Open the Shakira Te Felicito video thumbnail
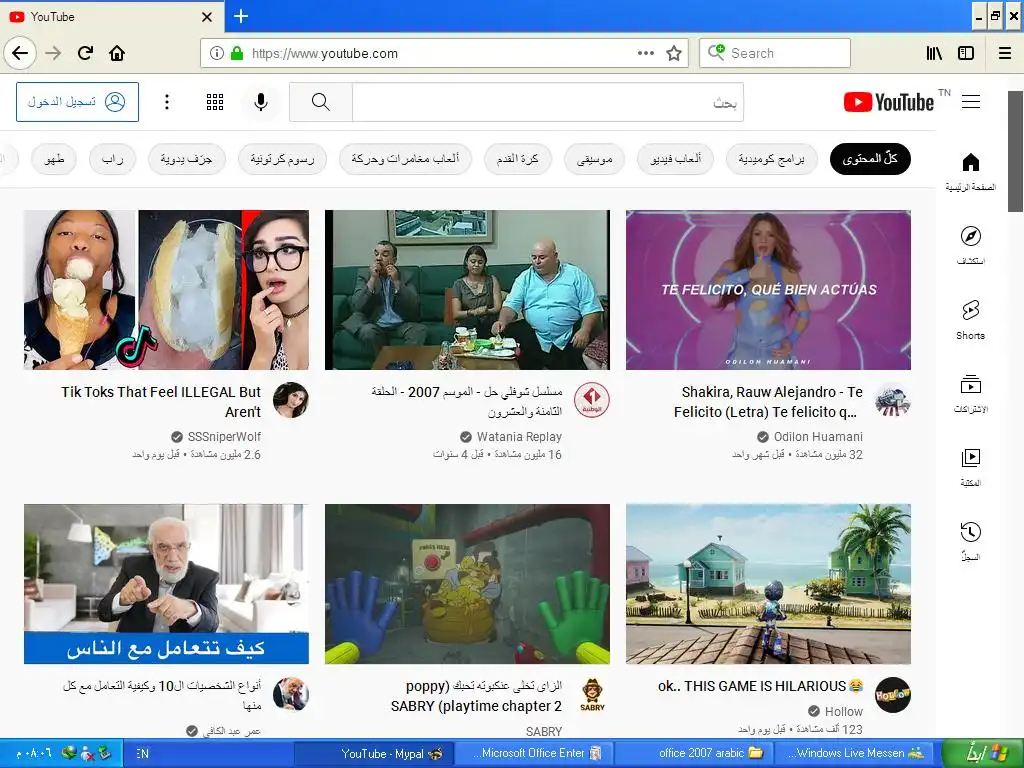 769,290
